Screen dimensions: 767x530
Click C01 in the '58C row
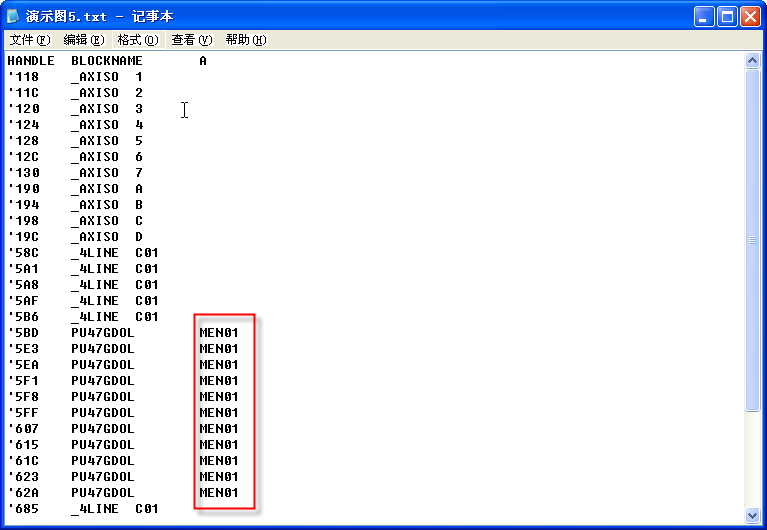pos(146,253)
